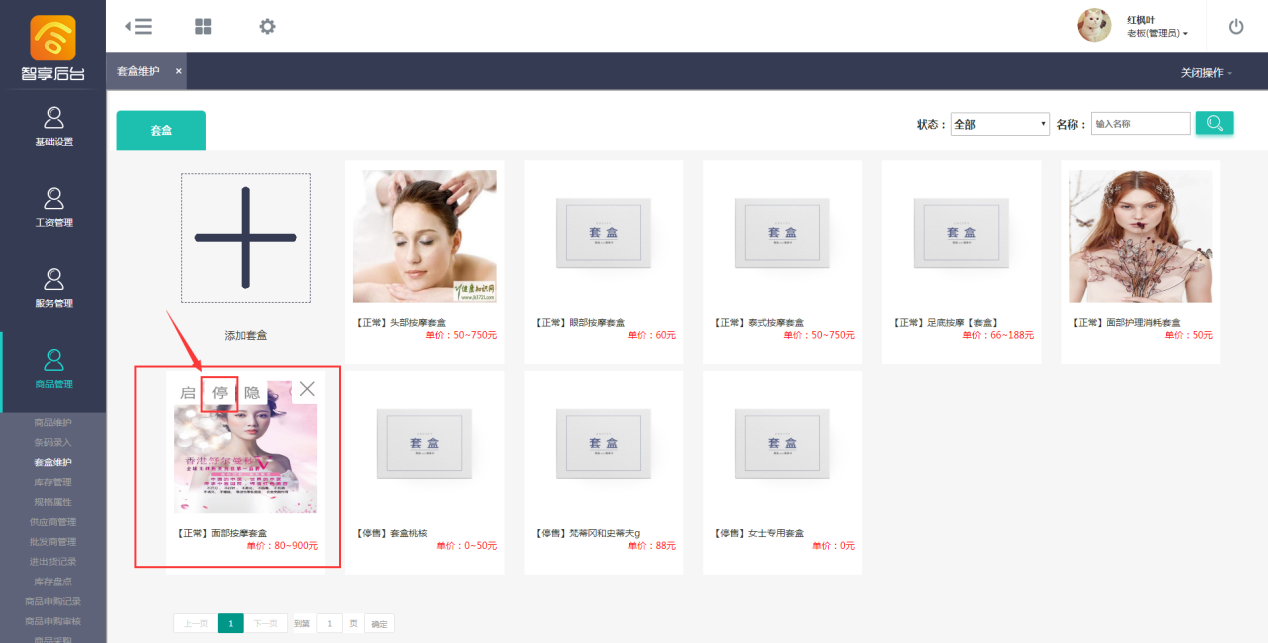Viewport: 1268px width, 643px height.
Task: Close the 套盒维护 tab with its x
Action: (x=179, y=71)
